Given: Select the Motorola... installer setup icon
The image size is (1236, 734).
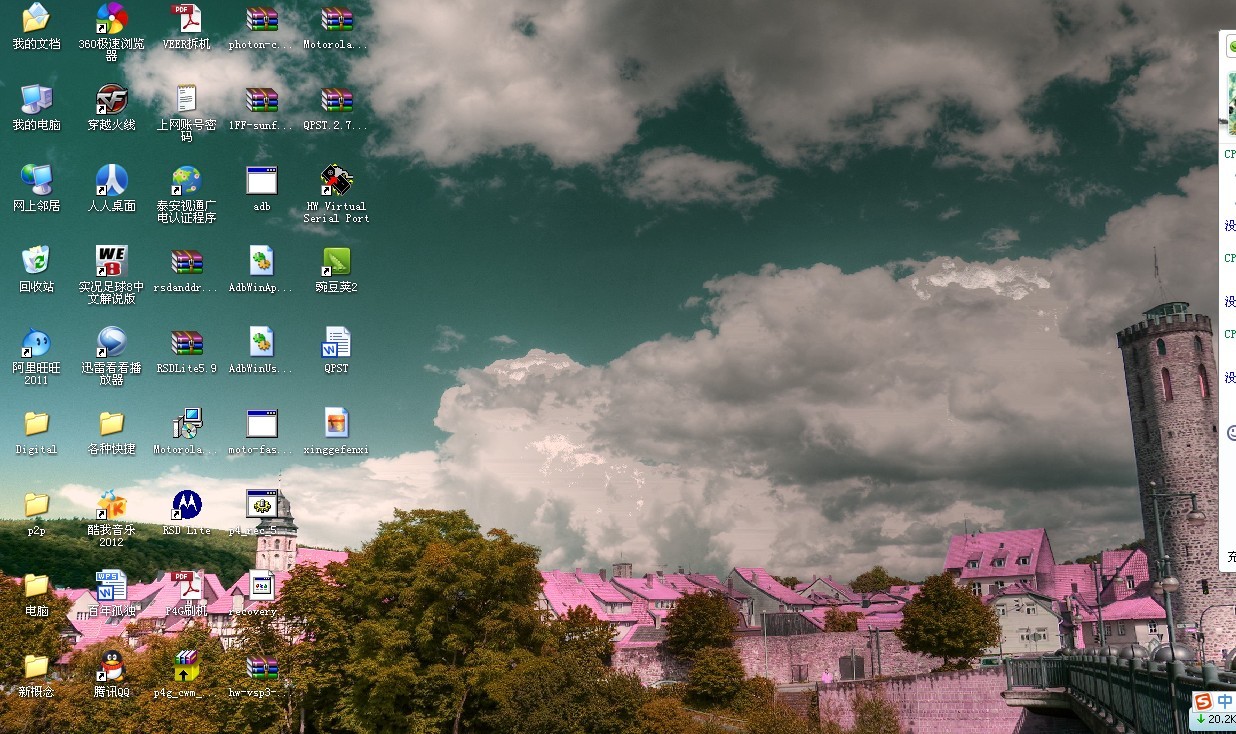Looking at the screenshot, I should [186, 422].
